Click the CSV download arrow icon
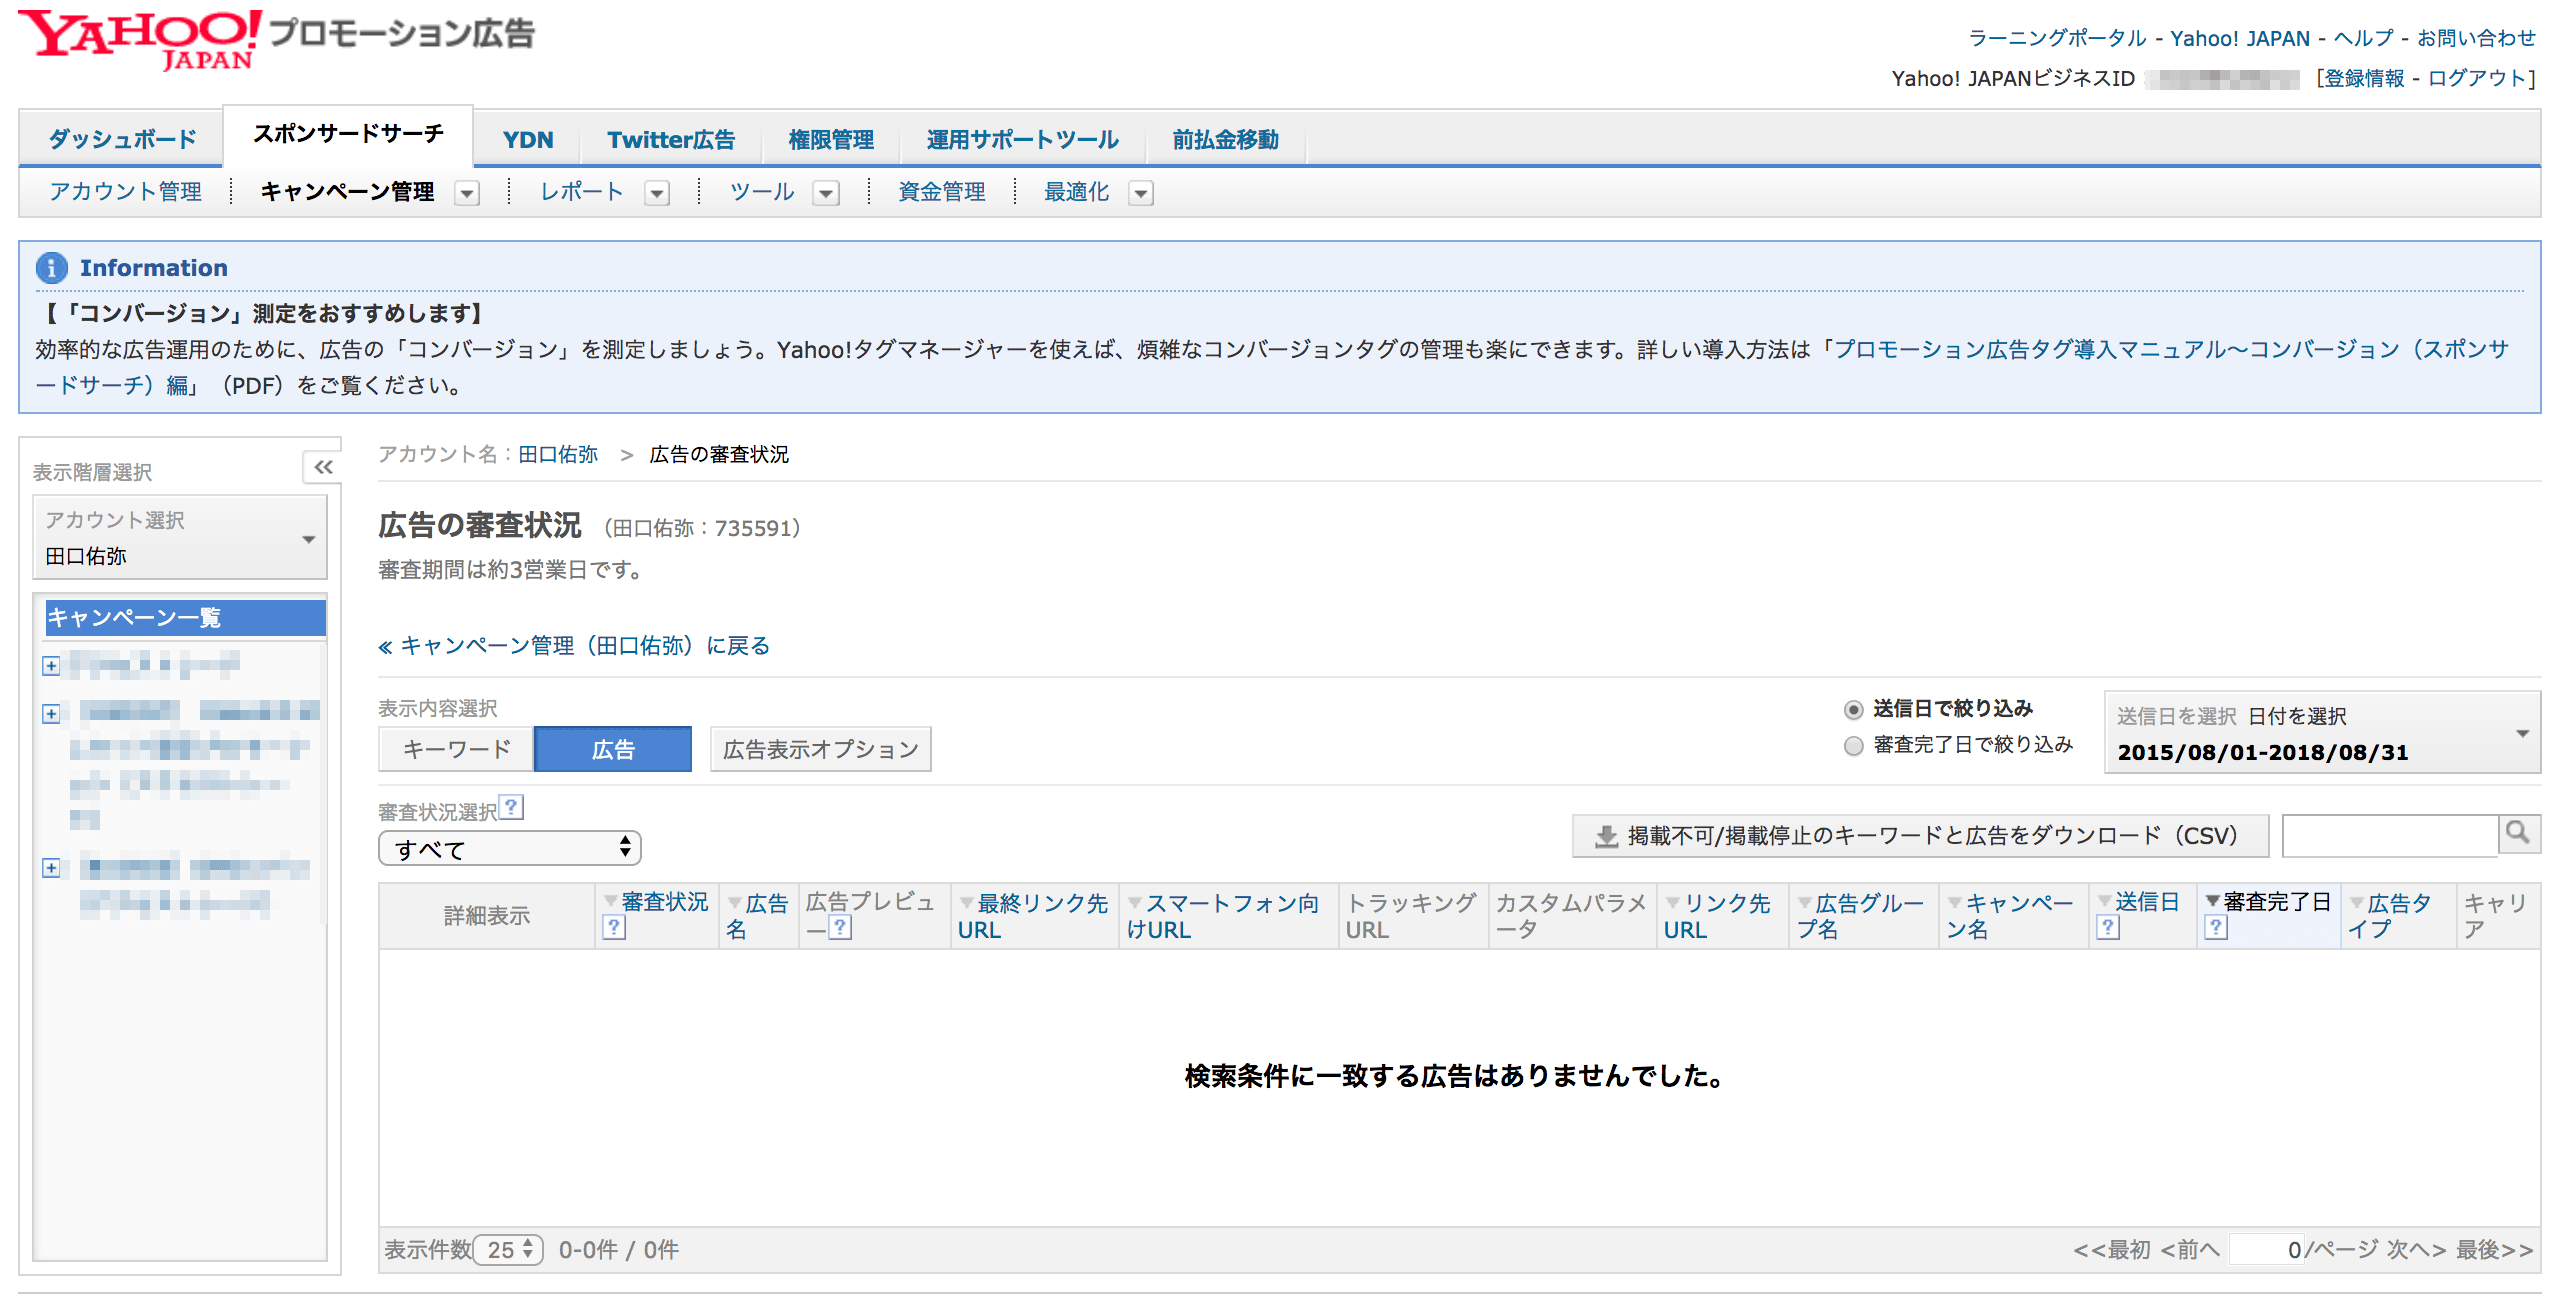This screenshot has width=2560, height=1306. coord(1606,836)
